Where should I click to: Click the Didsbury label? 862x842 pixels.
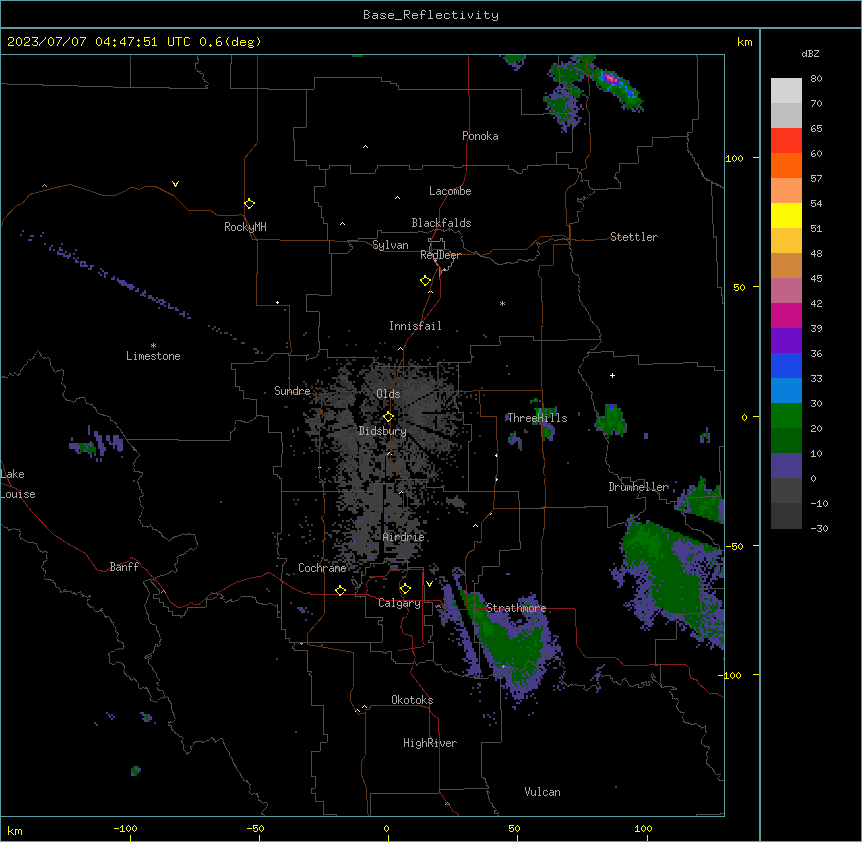click(383, 431)
